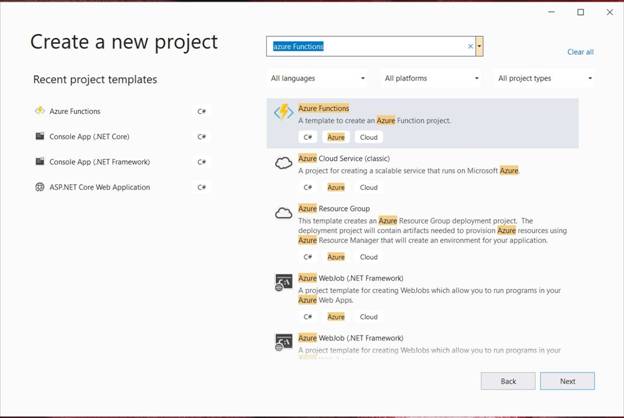
Task: Click the Azure Resource Group cloud icon
Action: click(284, 213)
